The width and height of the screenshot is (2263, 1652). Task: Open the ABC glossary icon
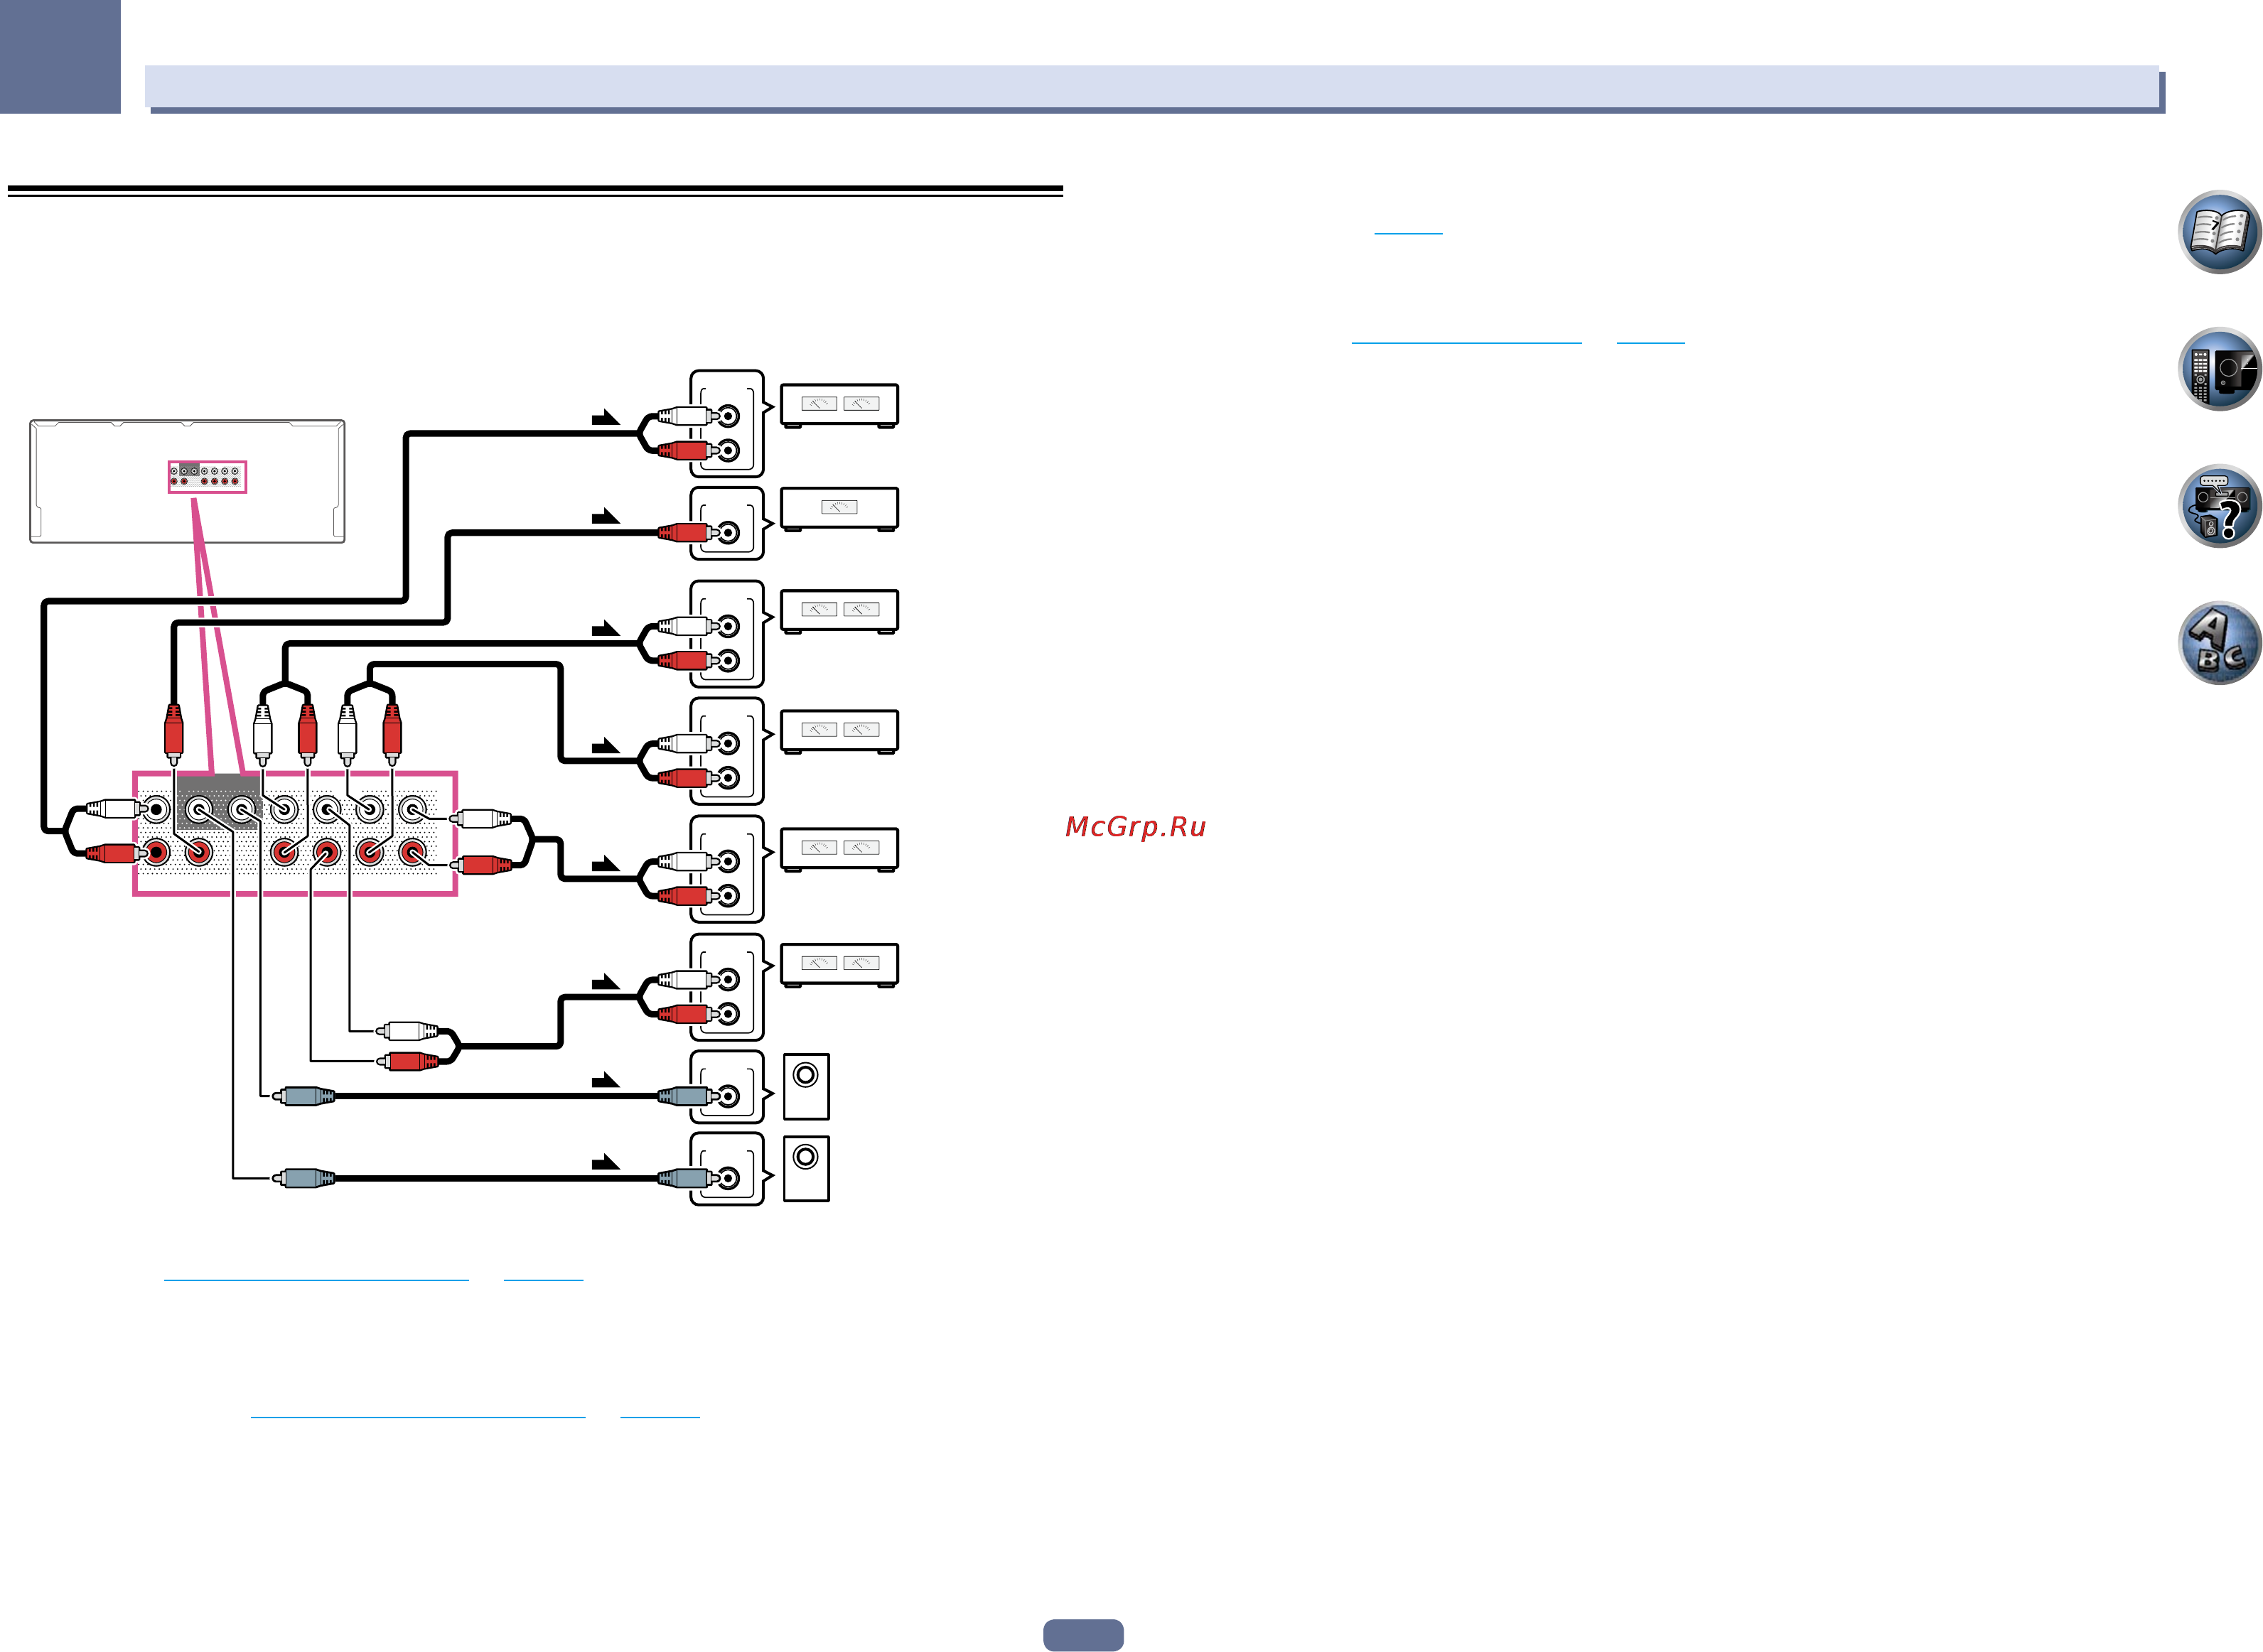tap(2218, 643)
